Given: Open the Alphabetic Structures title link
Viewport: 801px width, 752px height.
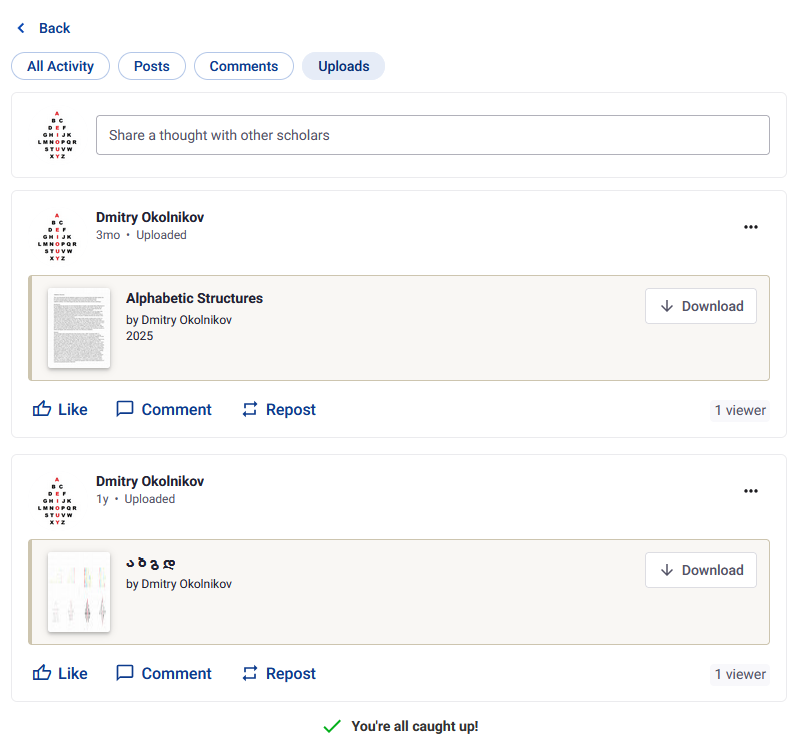Looking at the screenshot, I should 194,298.
